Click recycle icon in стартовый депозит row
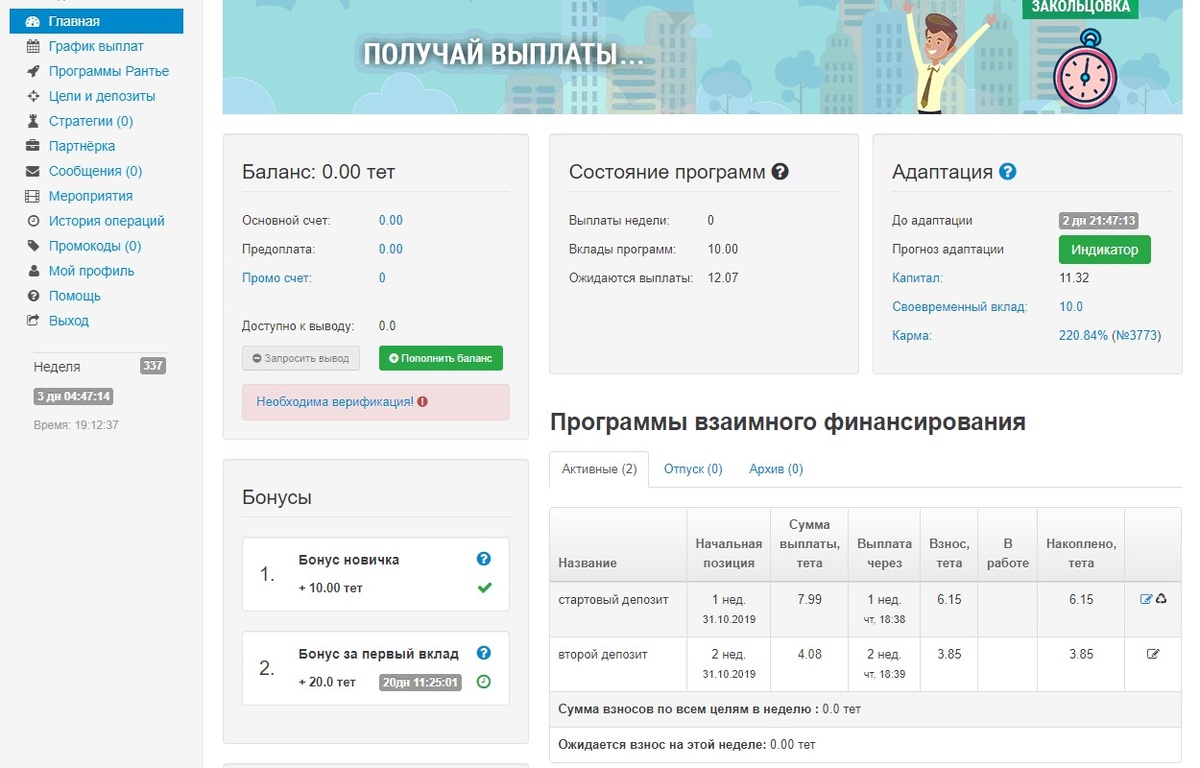Viewport: 1200px width, 768px height. (1161, 600)
